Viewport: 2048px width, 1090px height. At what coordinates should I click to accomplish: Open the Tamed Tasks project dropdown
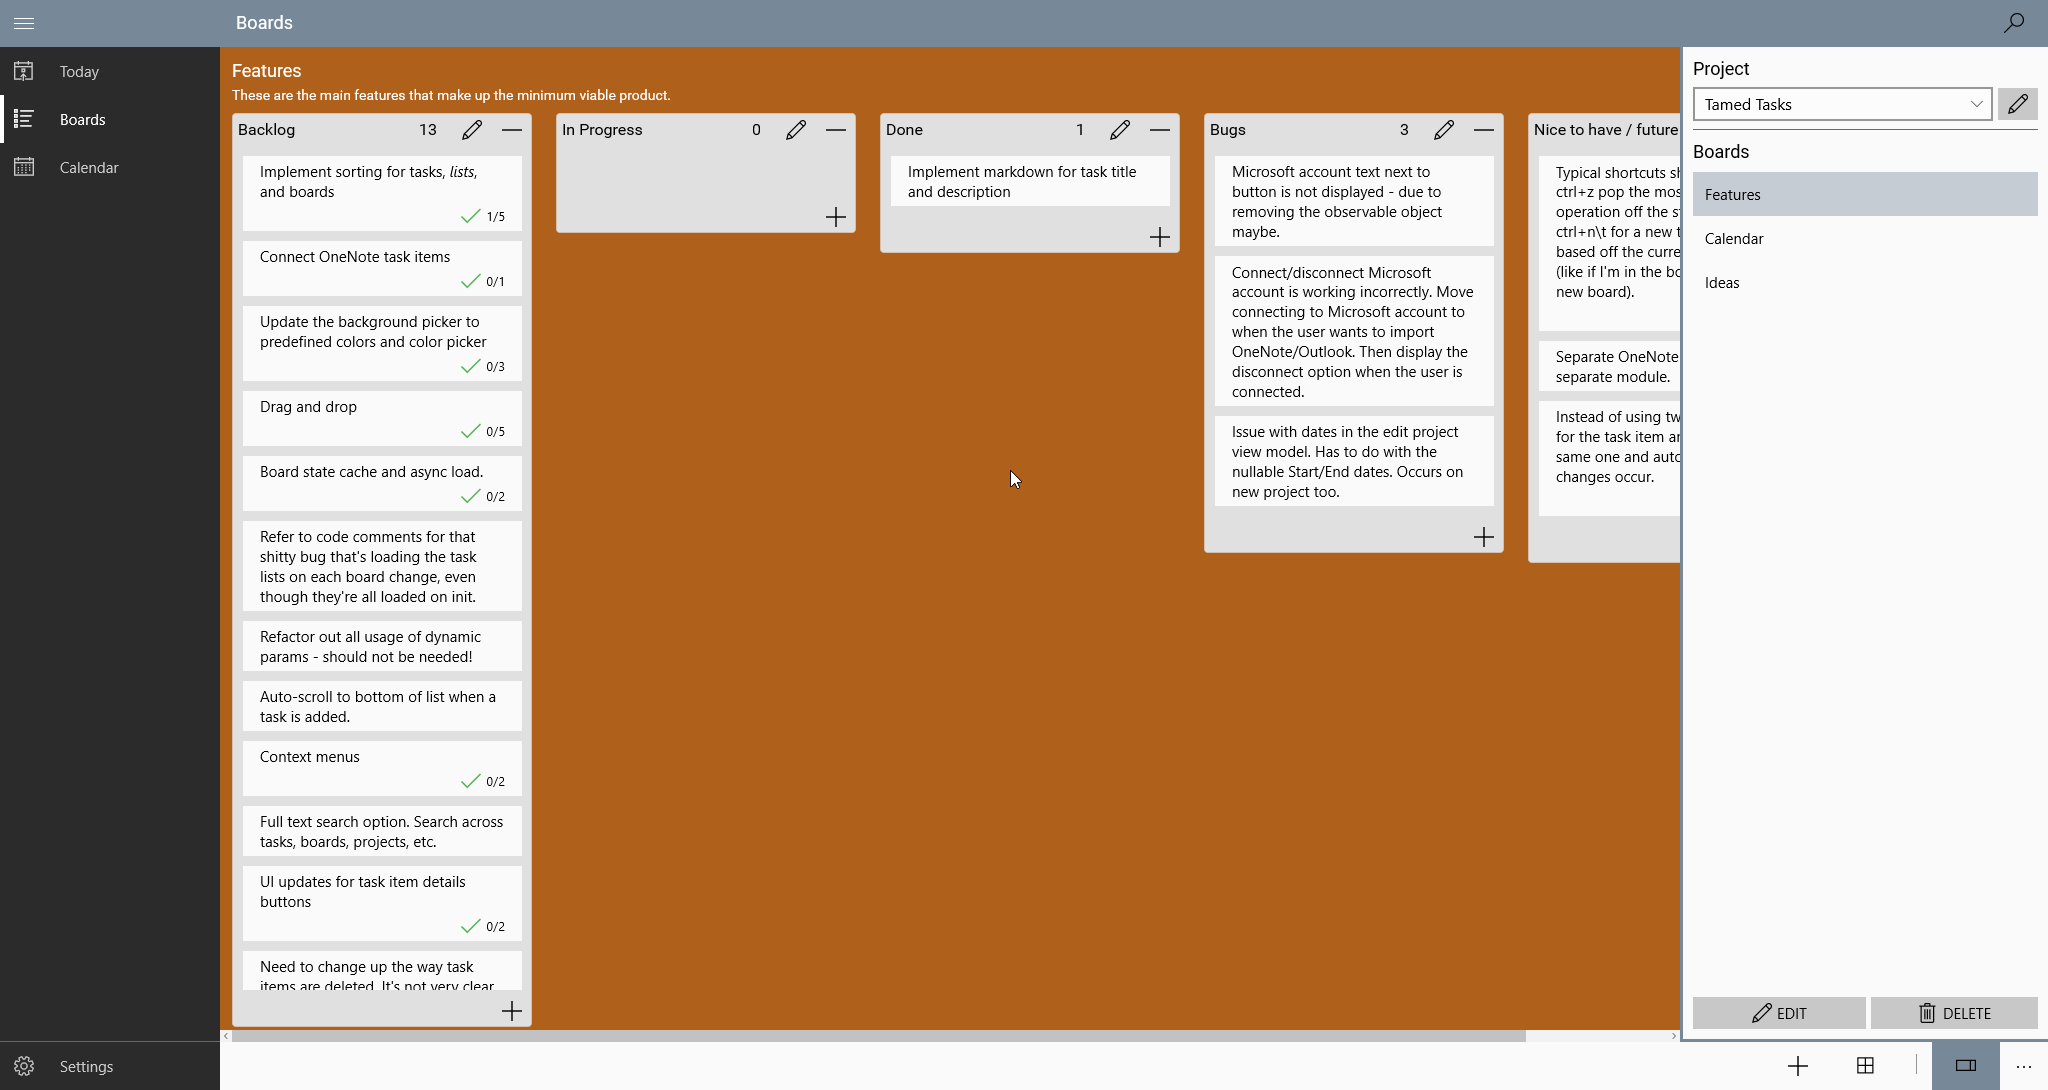click(x=1842, y=104)
